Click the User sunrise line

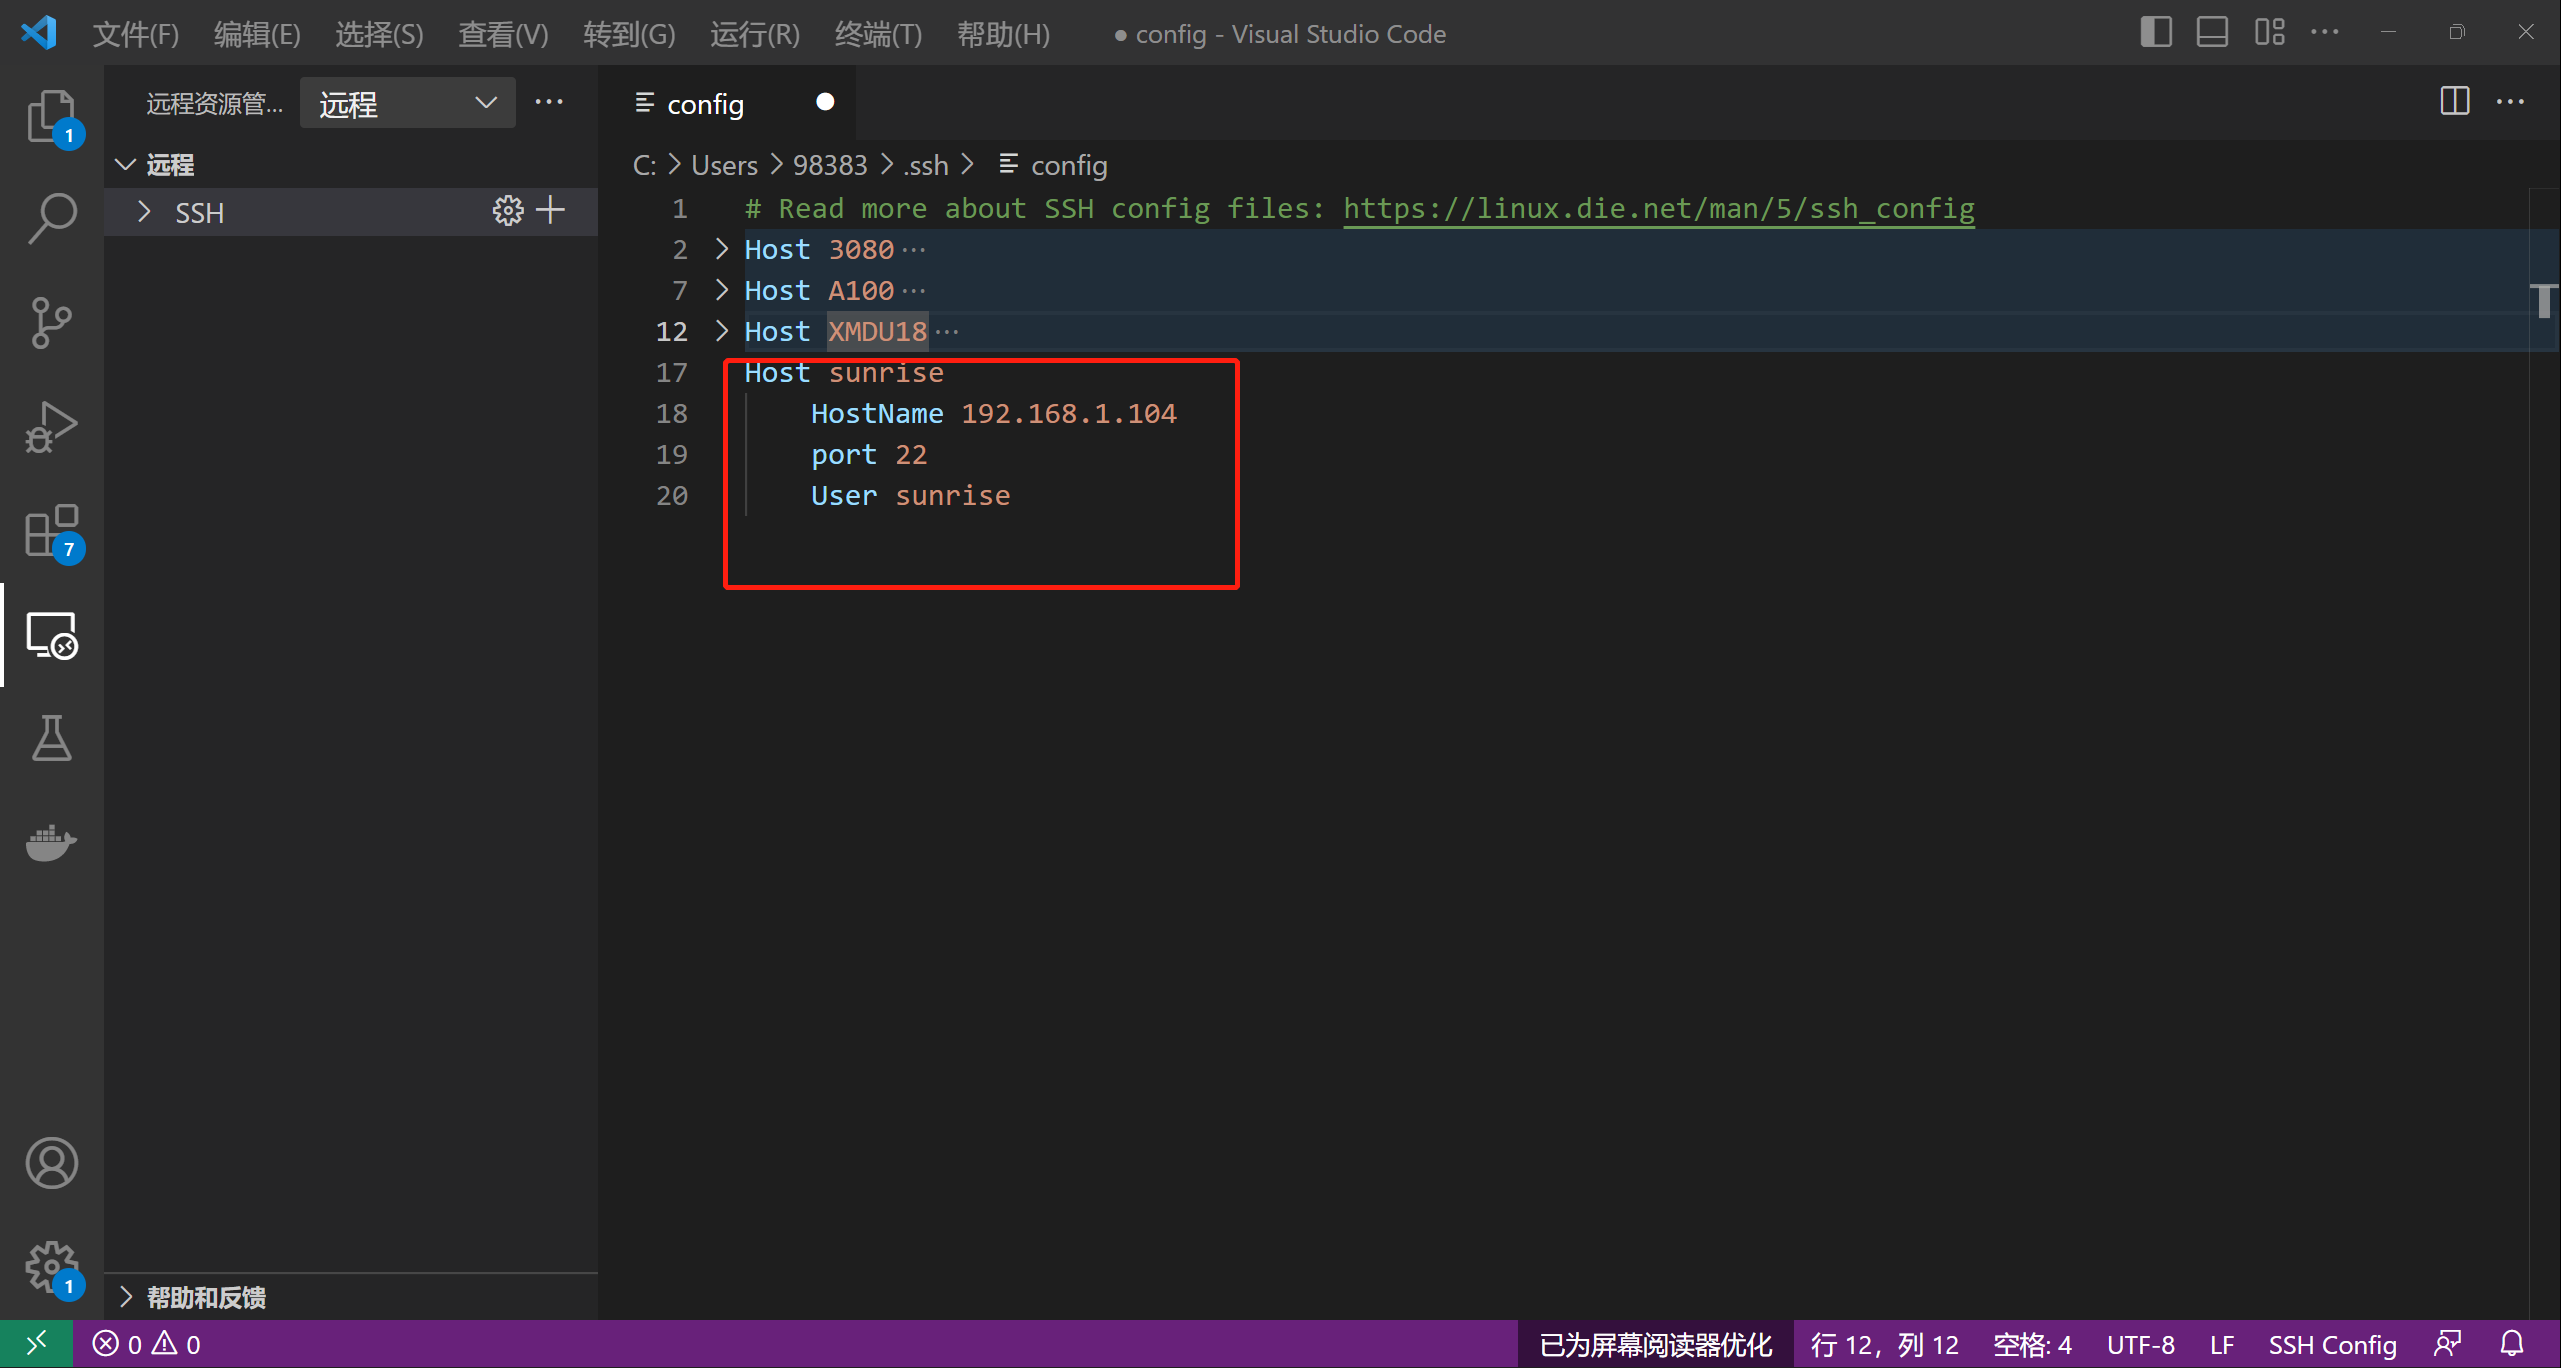pos(911,495)
